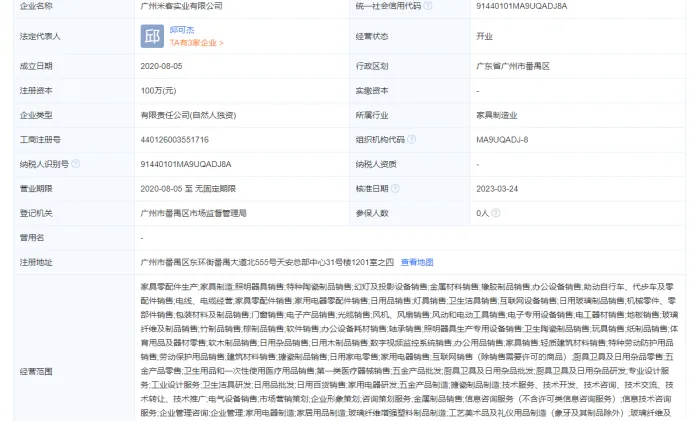The width and height of the screenshot is (692, 422).
Task: Click the help icon beside 组织机构代码
Action: click(411, 139)
